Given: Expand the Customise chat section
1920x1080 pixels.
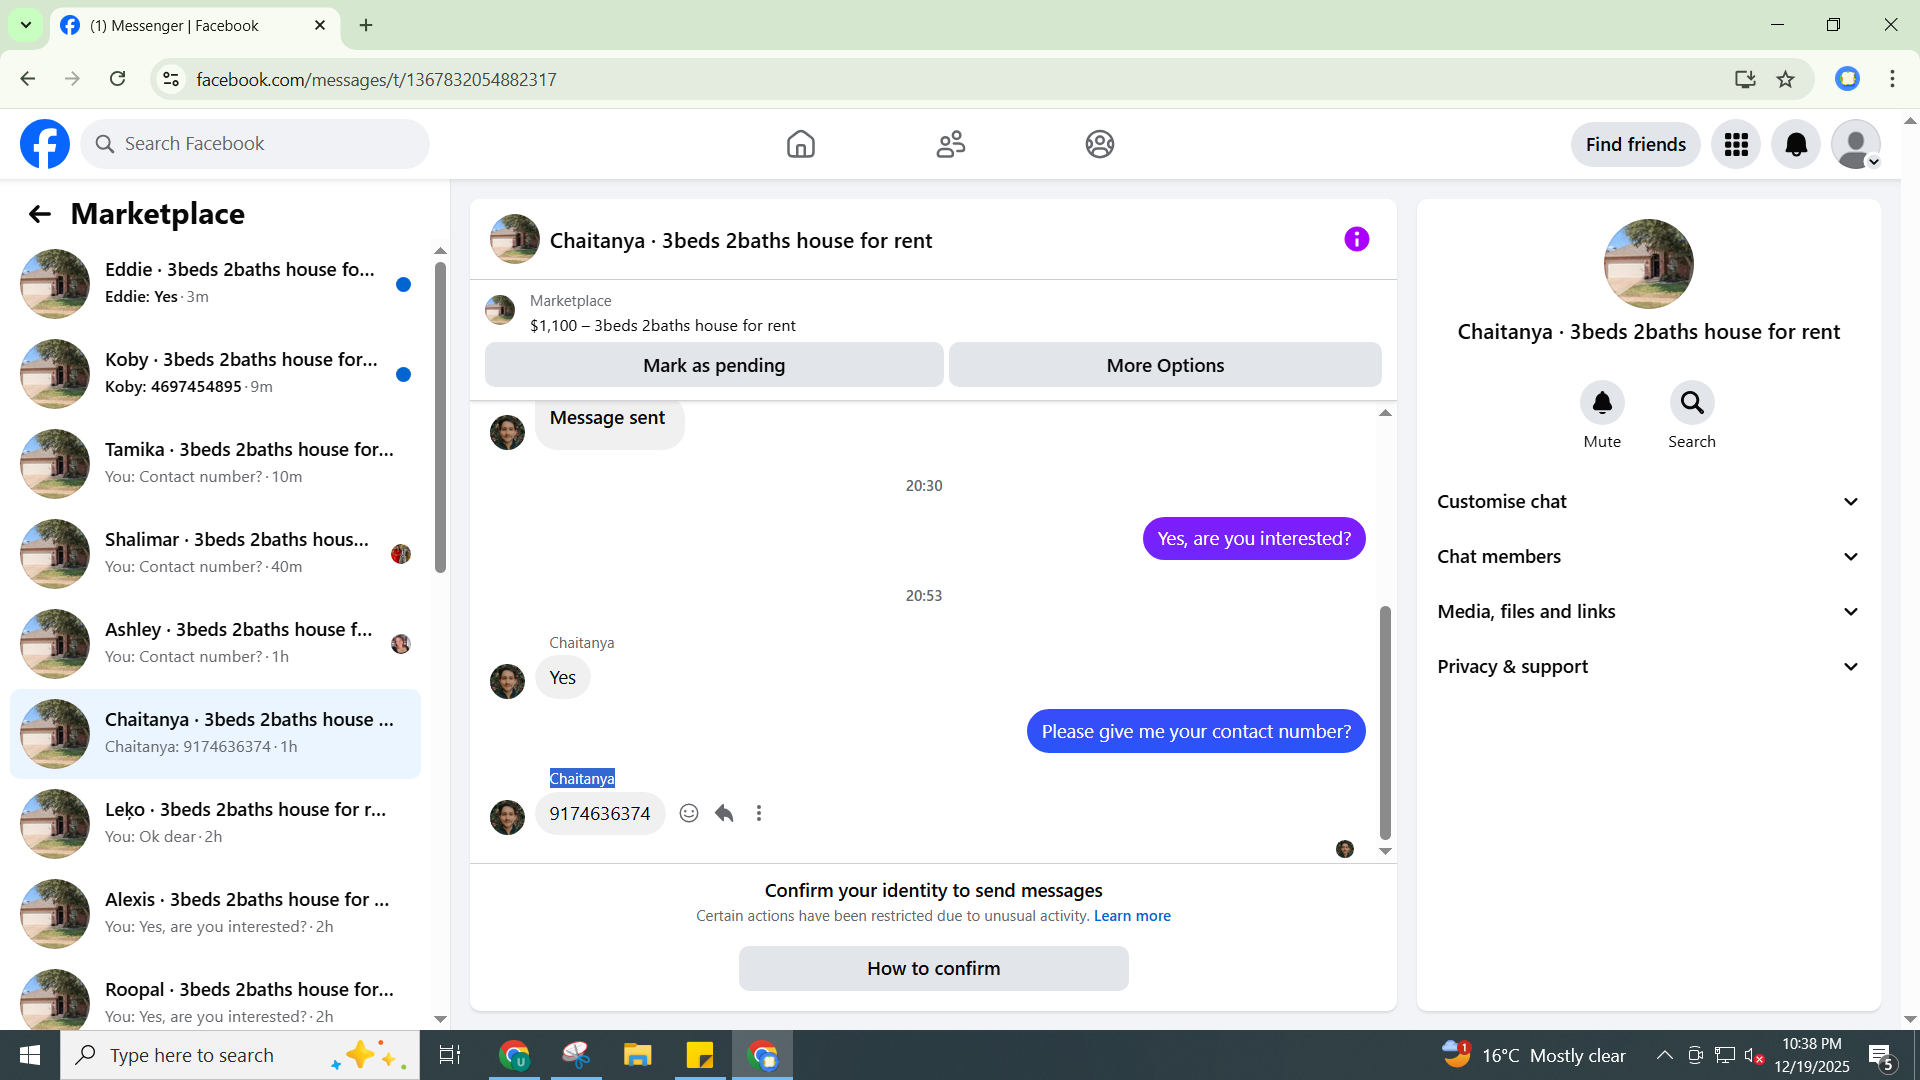Looking at the screenshot, I should 1648,502.
